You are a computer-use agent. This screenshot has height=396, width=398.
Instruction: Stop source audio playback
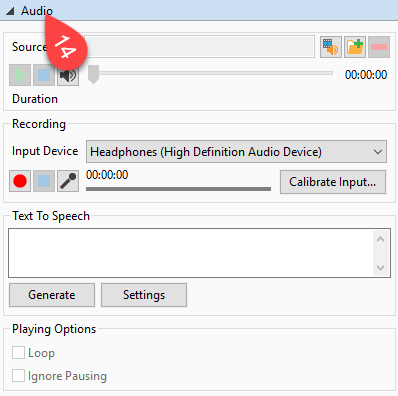[44, 75]
